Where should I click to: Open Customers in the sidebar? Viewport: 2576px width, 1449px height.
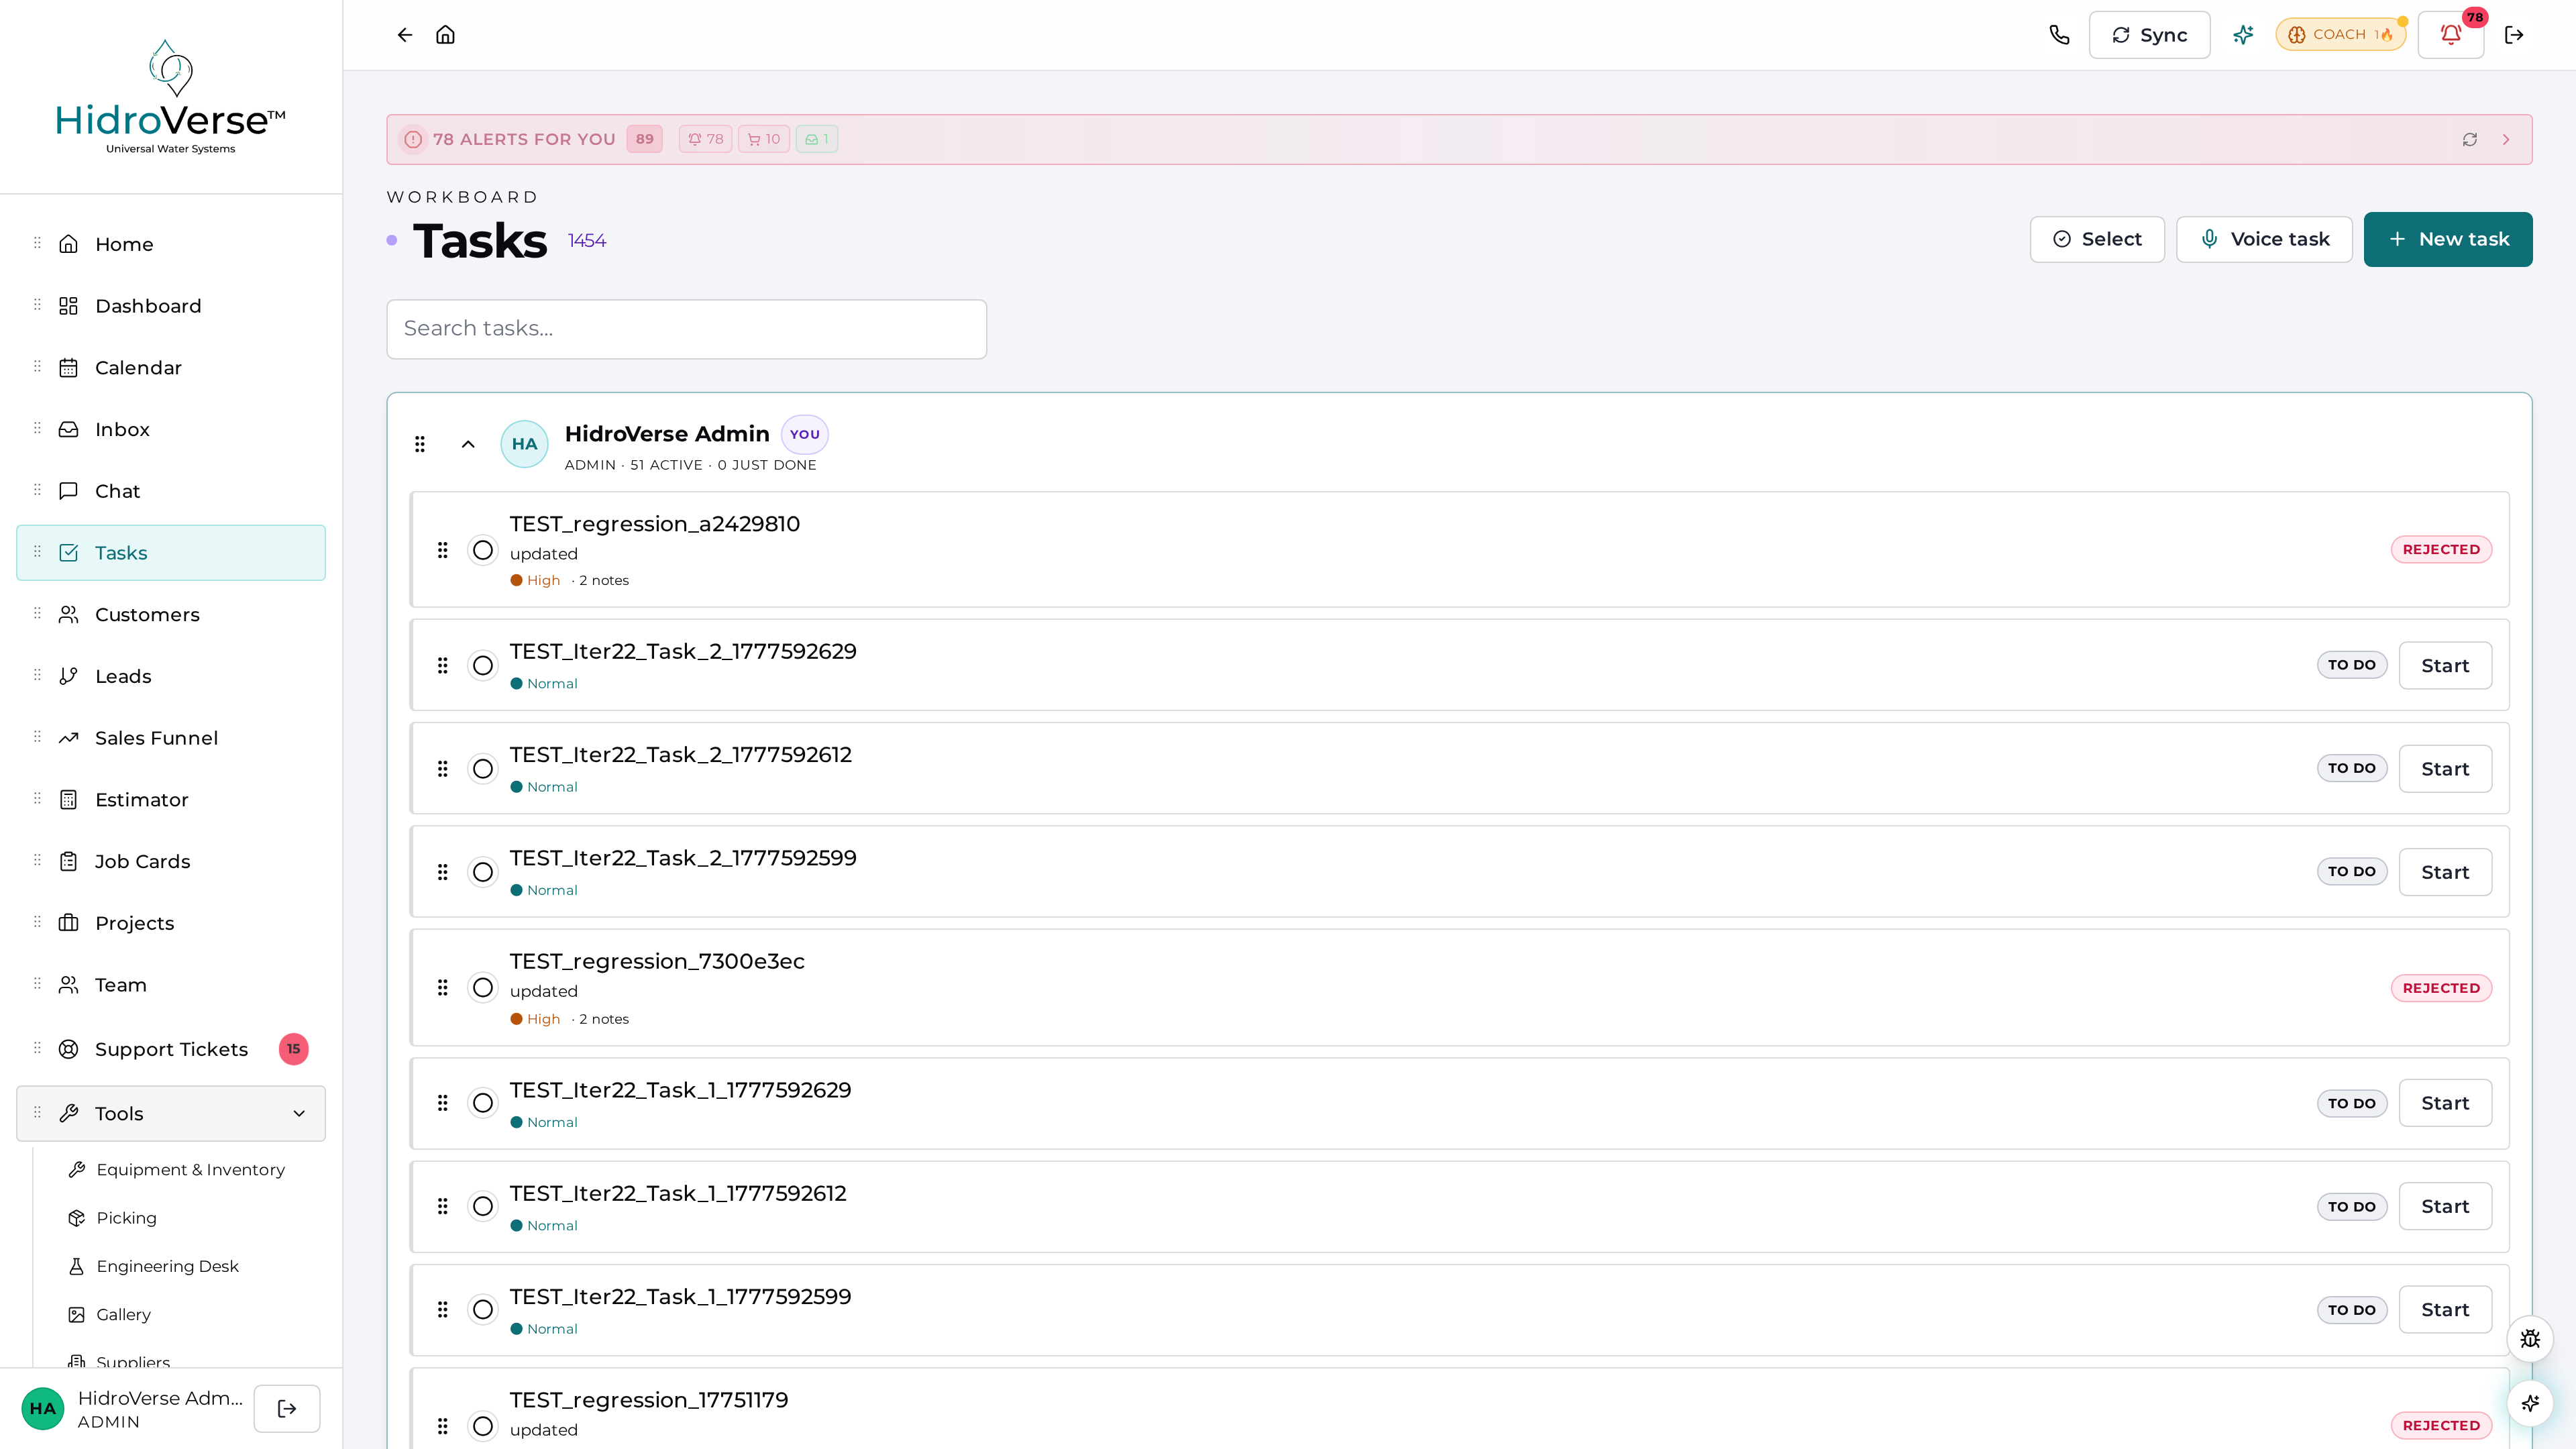point(171,614)
